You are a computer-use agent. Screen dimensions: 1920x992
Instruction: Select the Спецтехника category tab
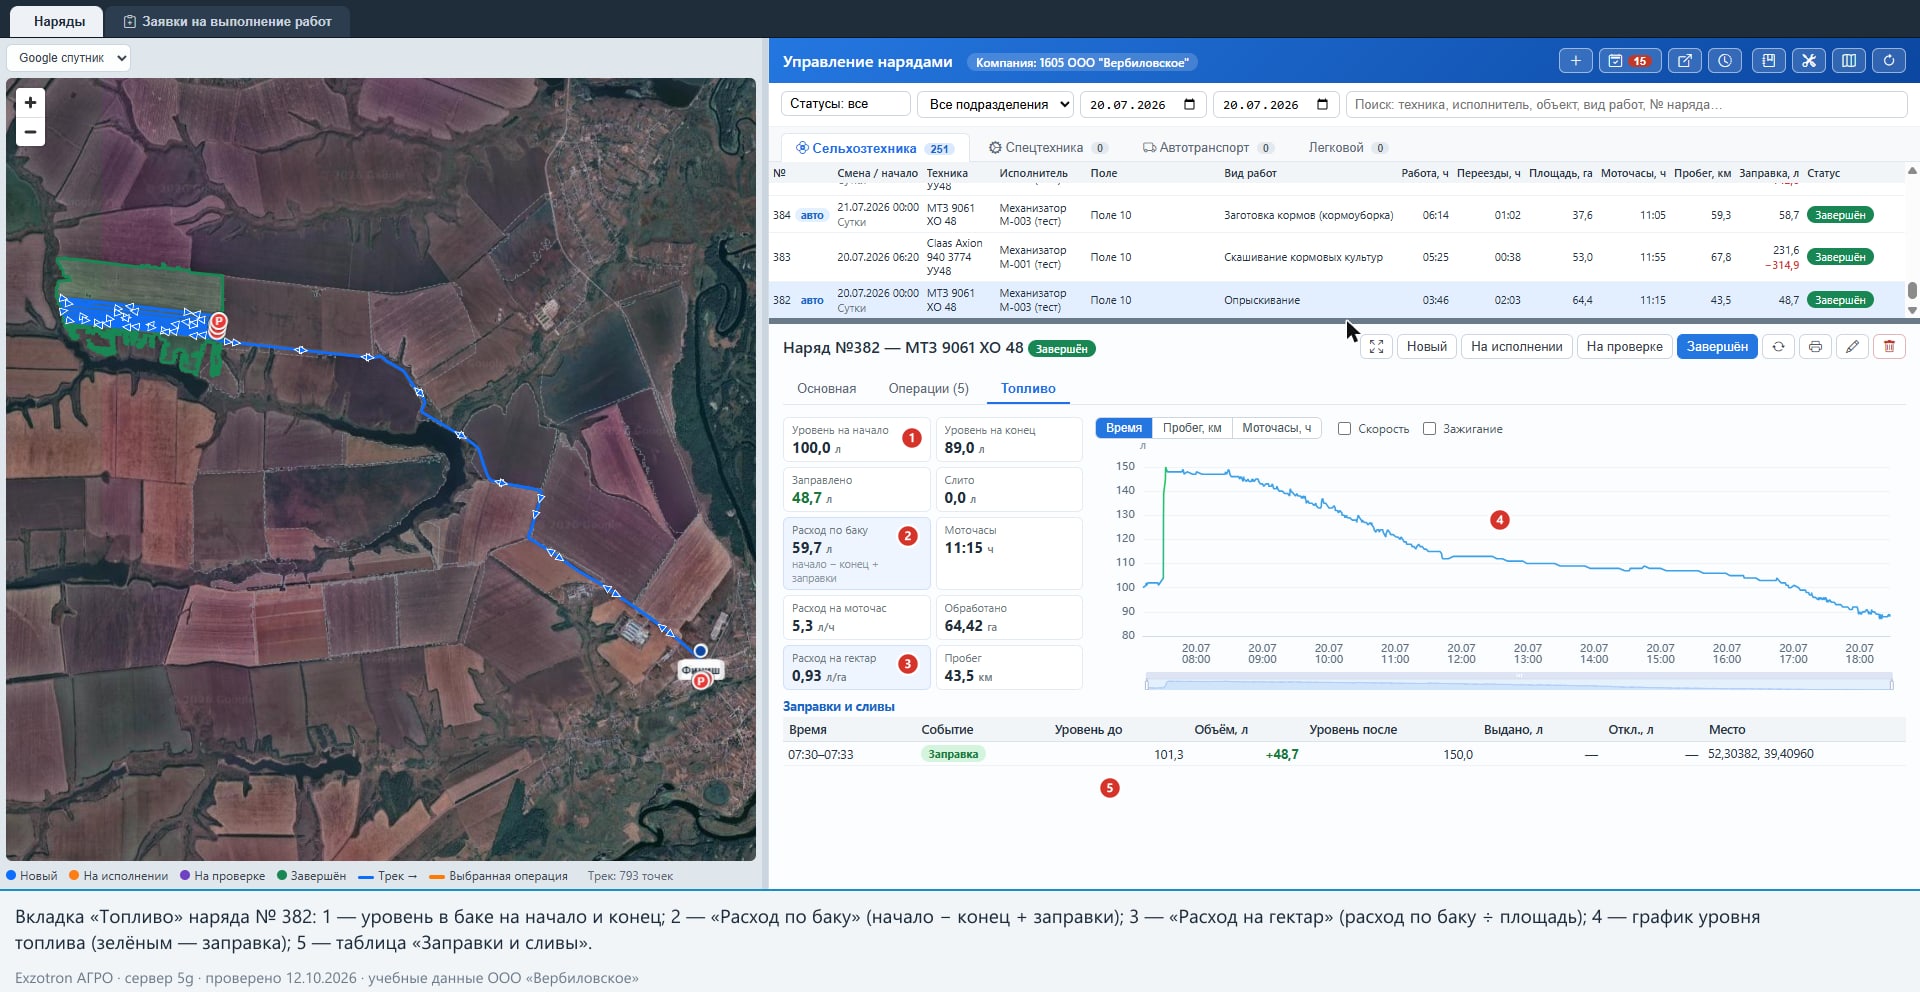1047,148
